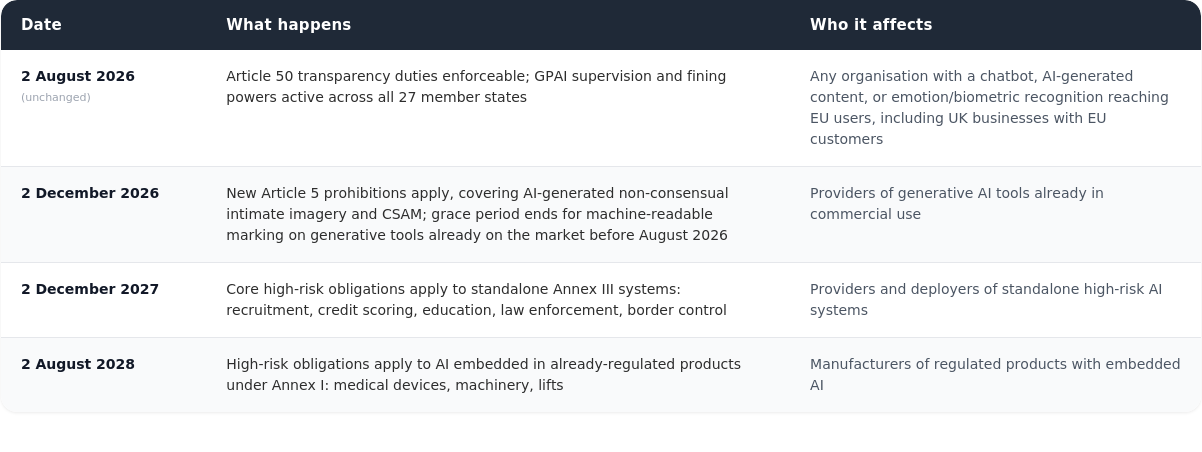Click Manufacturers of regulated products cell
The height and width of the screenshot is (452, 1202).
(x=995, y=375)
